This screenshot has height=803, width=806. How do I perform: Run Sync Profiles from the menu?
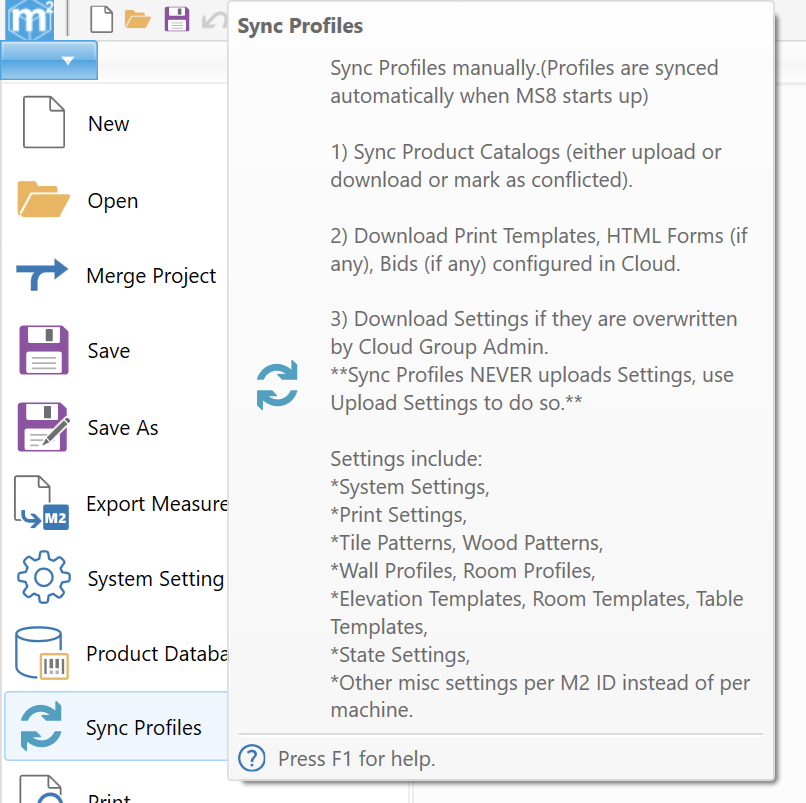(x=143, y=728)
